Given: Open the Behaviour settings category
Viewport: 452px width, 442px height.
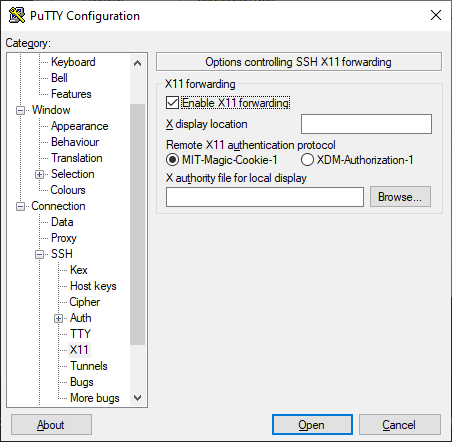Looking at the screenshot, I should [x=75, y=142].
